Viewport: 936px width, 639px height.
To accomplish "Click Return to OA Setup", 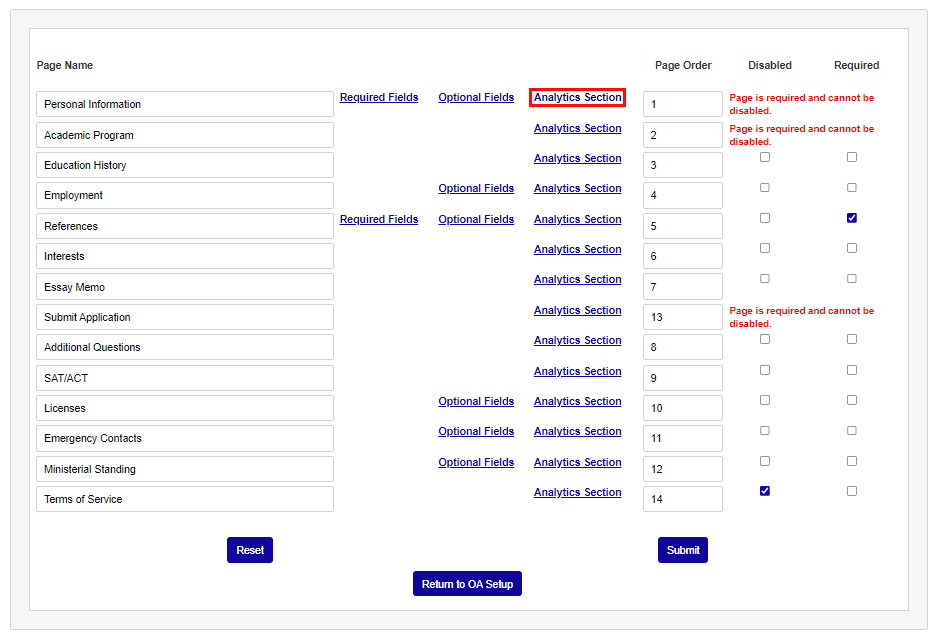I will 467,583.
